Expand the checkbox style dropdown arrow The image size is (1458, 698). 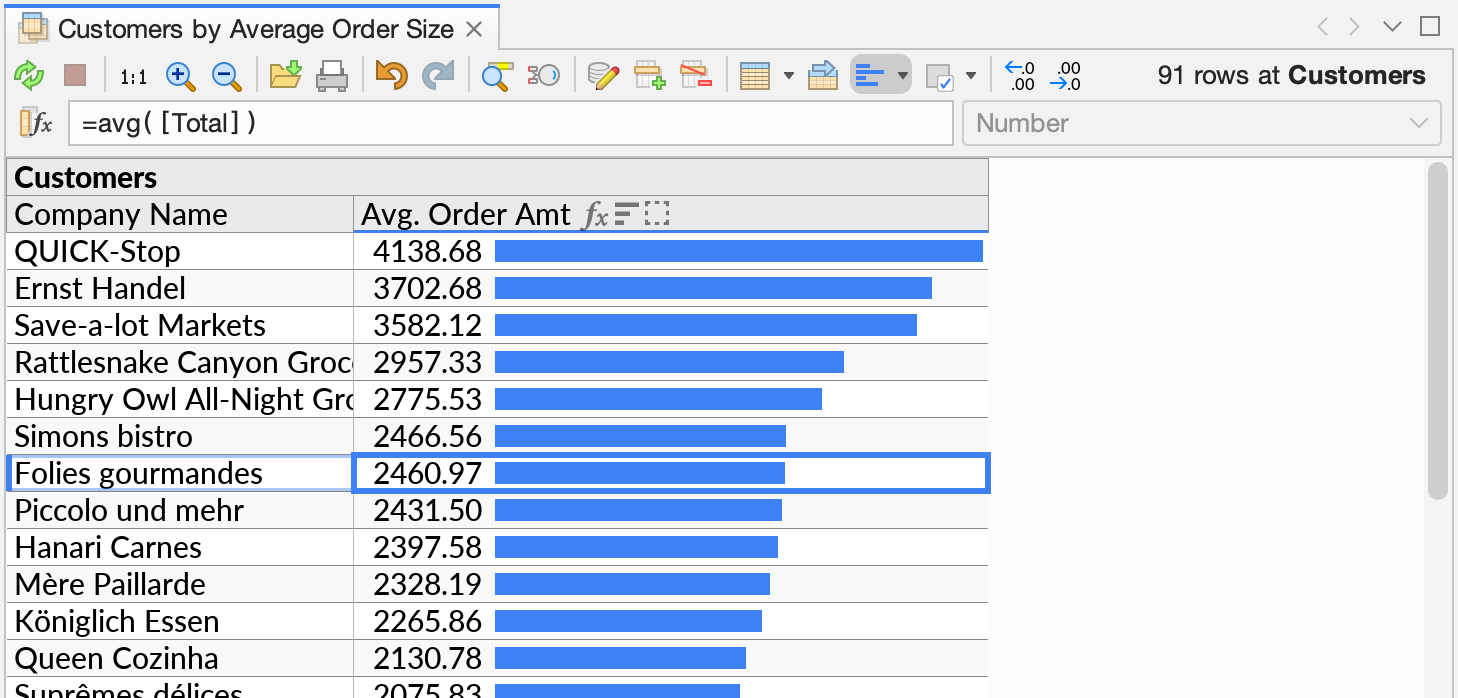point(969,75)
